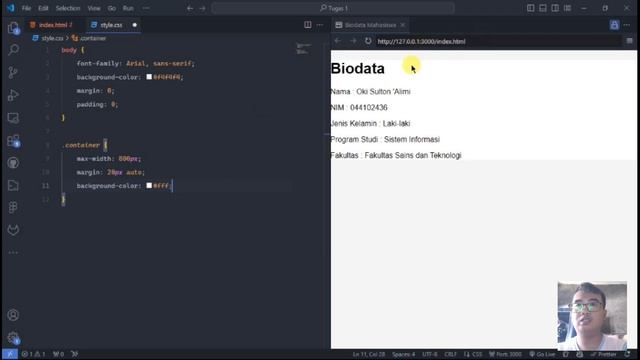The height and width of the screenshot is (360, 640).
Task: Click the '.container' selector in the editor
Action: (81, 145)
